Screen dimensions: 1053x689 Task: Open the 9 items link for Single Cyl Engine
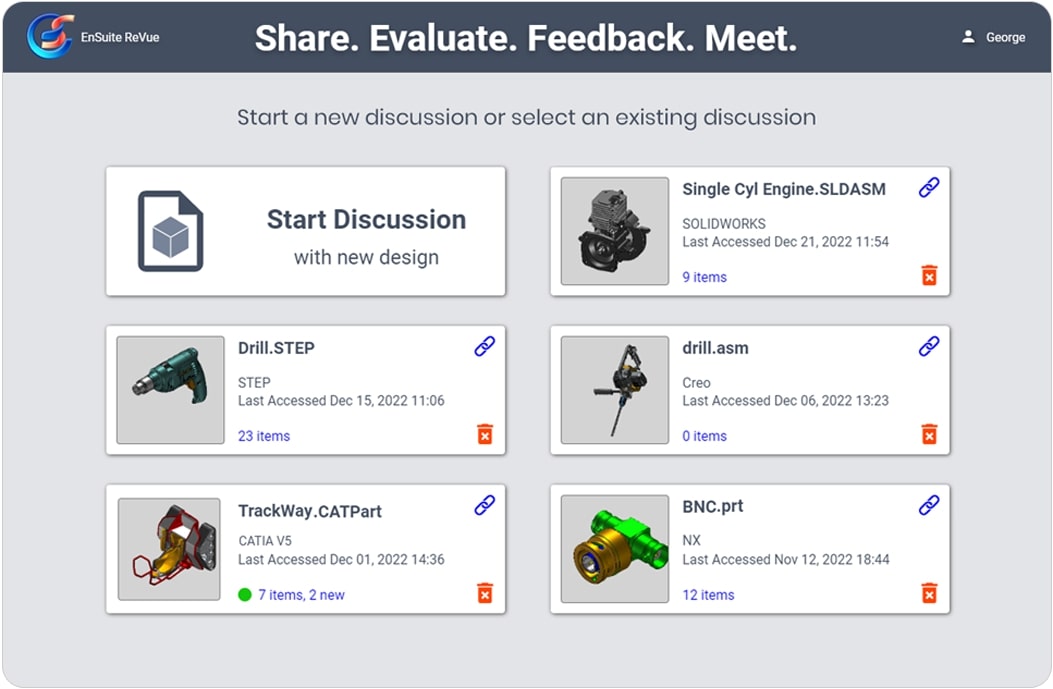pyautogui.click(x=704, y=277)
